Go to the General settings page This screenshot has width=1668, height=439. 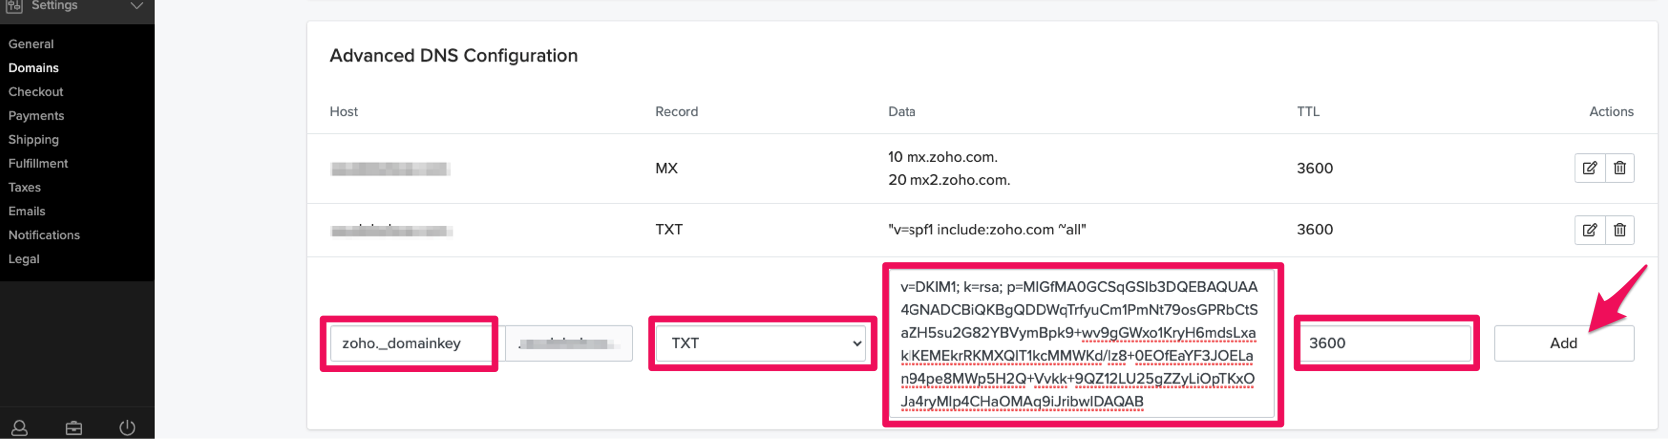click(x=31, y=44)
